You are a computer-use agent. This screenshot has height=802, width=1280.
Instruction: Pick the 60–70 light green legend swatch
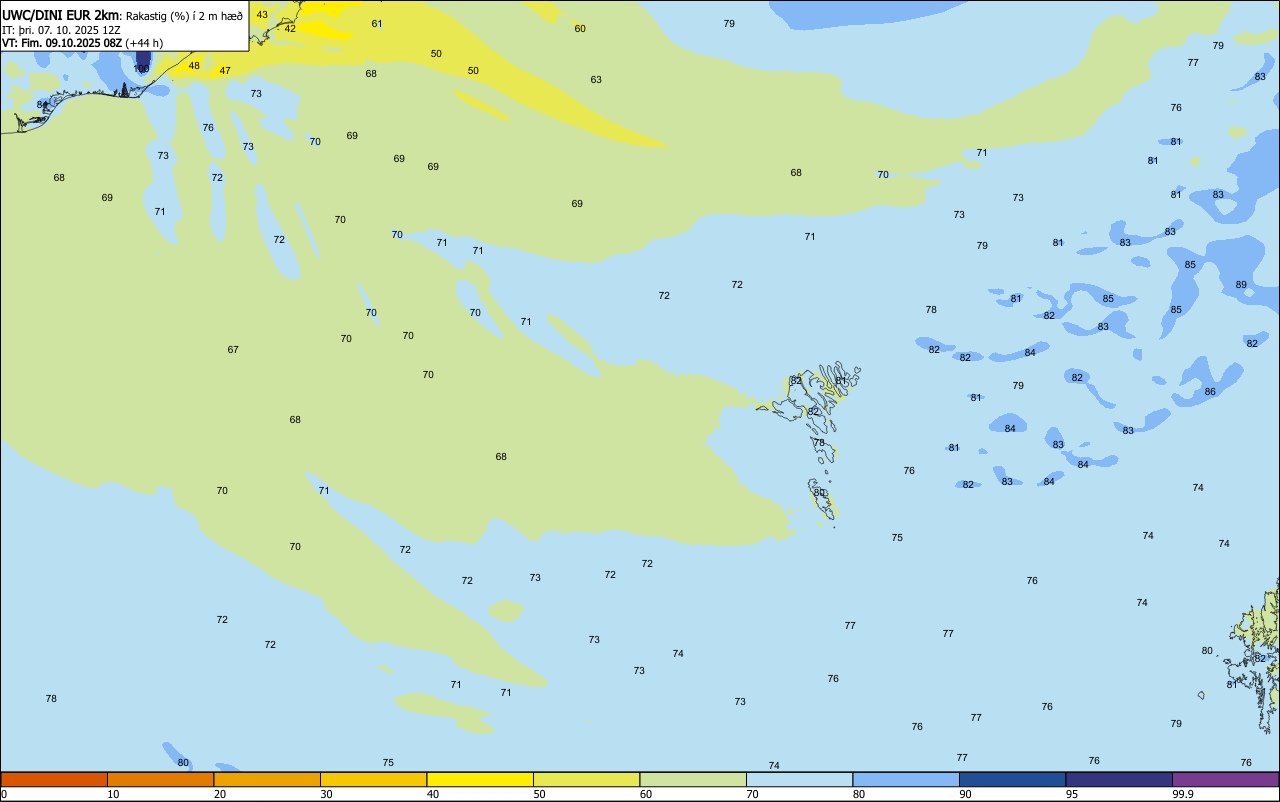click(693, 779)
